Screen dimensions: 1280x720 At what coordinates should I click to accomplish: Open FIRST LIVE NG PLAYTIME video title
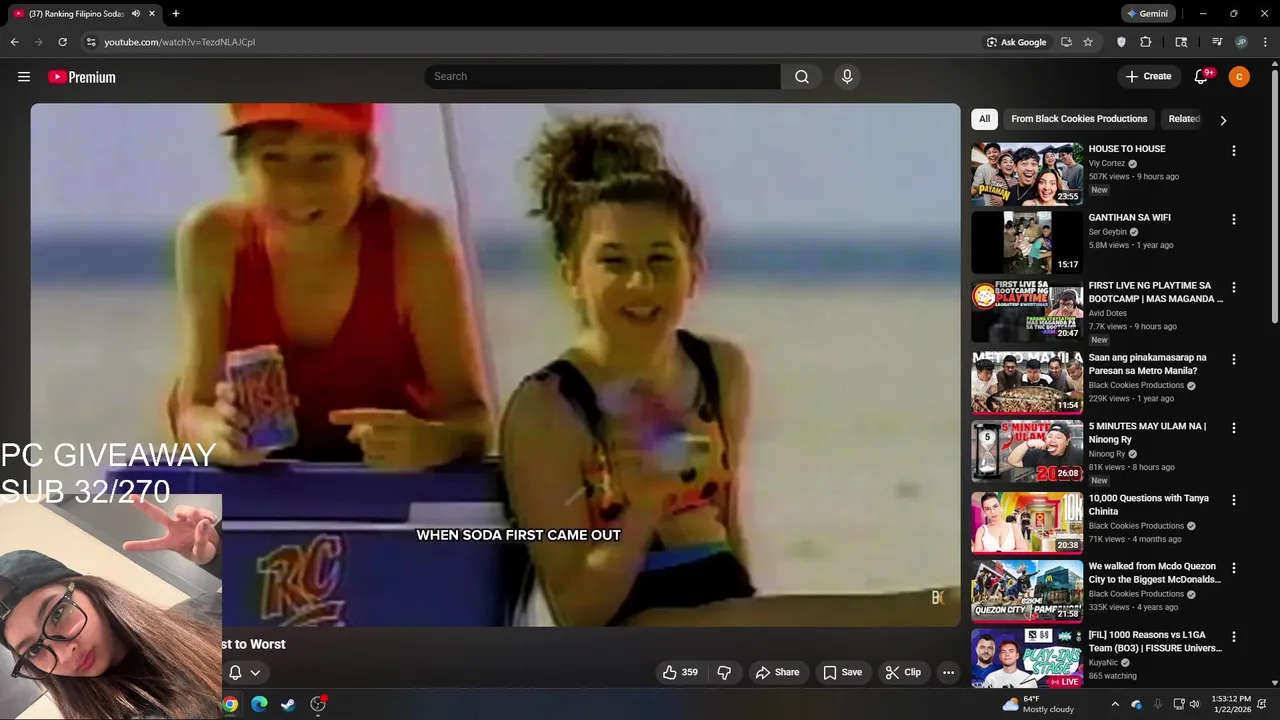tap(1155, 292)
